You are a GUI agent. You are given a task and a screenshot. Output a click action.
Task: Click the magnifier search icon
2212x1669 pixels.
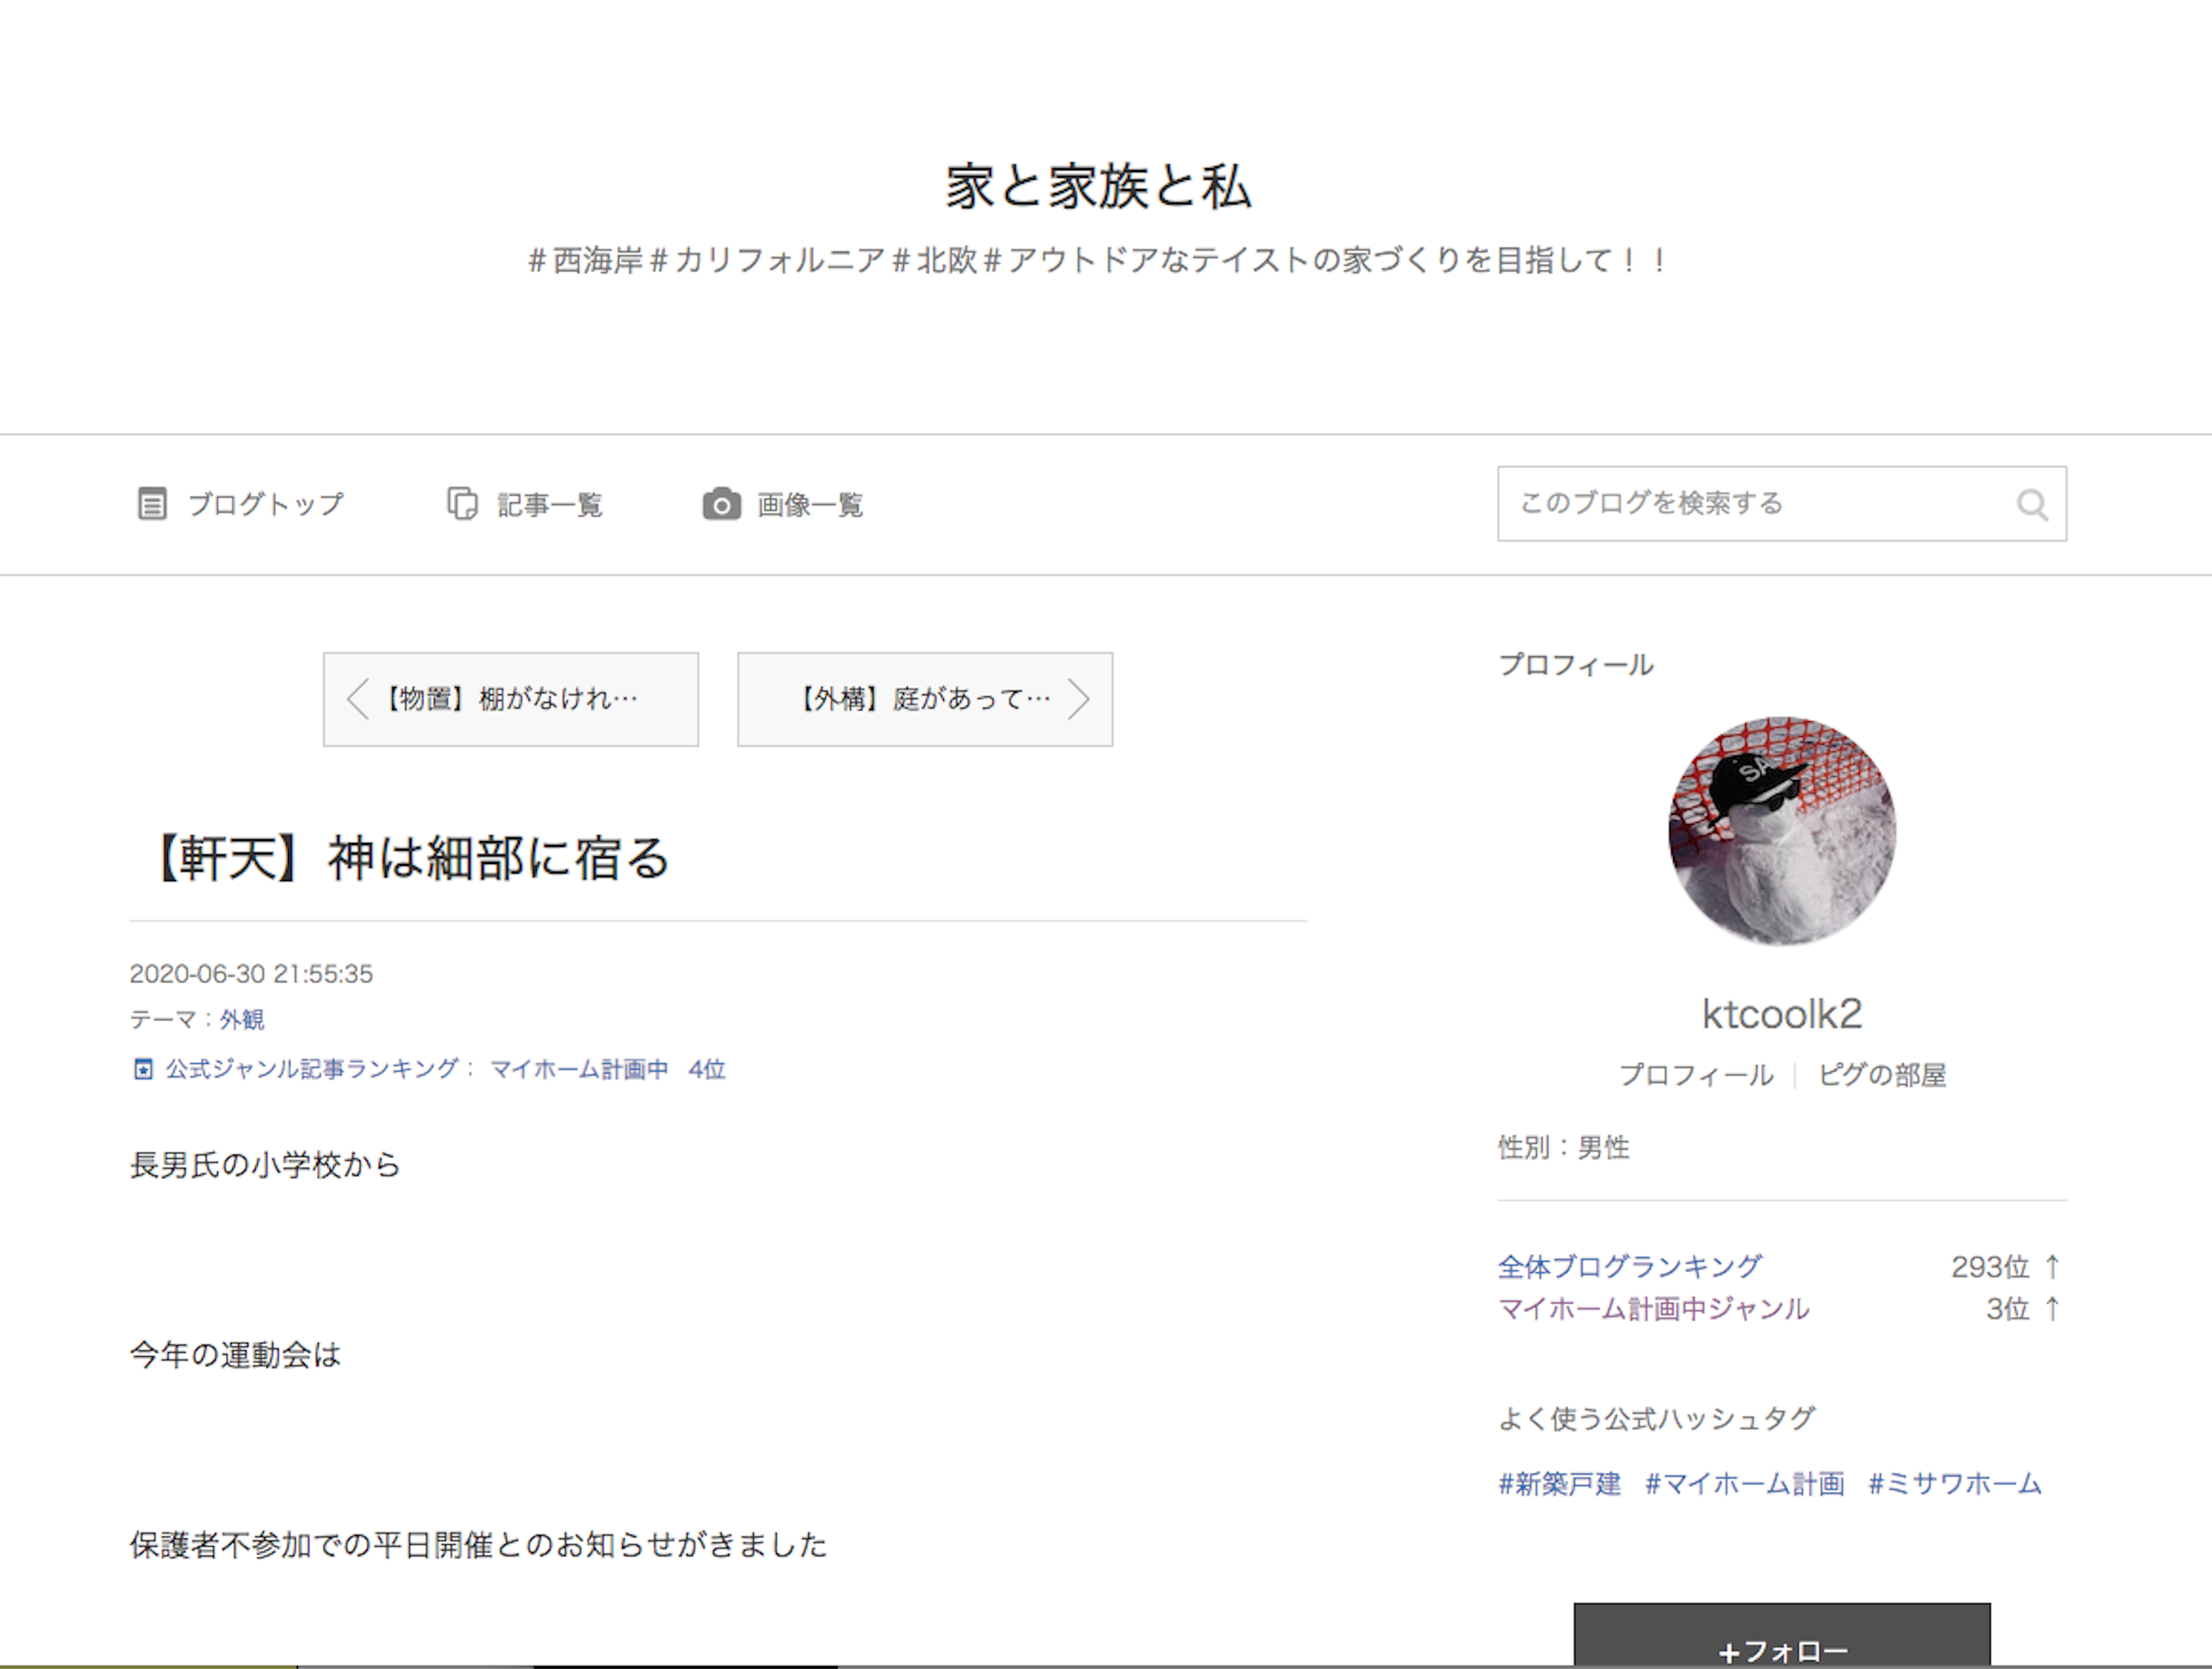(2032, 505)
